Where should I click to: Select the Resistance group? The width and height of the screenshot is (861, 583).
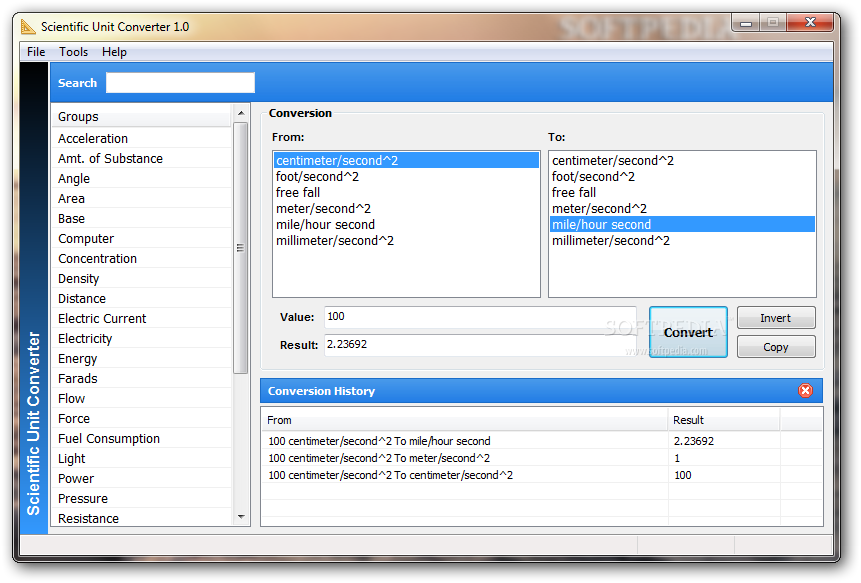pyautogui.click(x=142, y=518)
